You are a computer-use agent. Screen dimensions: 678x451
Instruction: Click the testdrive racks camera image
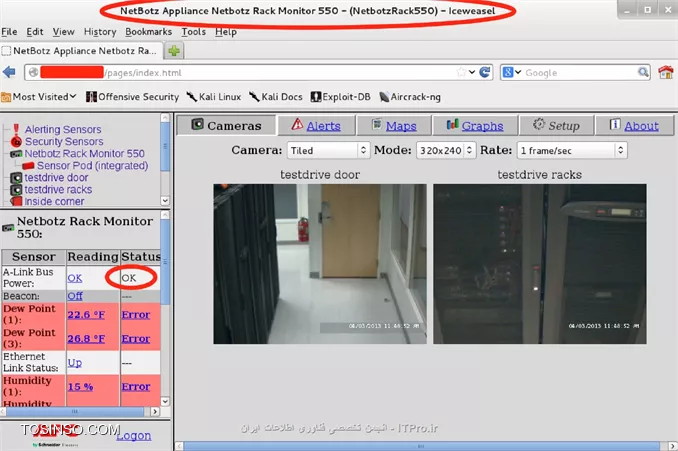(x=540, y=264)
